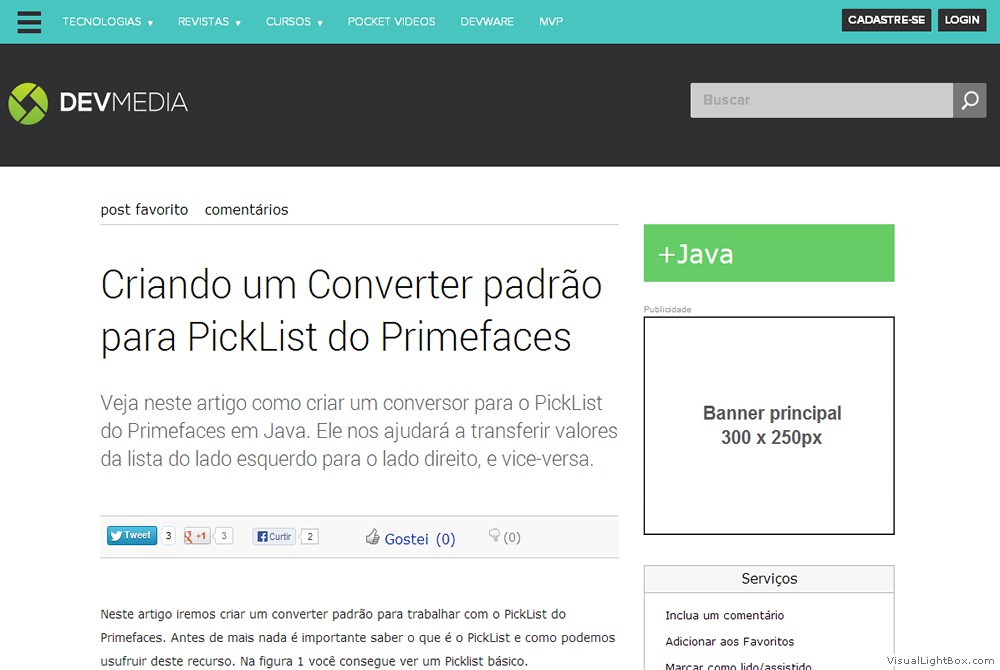Viewport: 1000px width, 670px height.
Task: Click the Cadastre-se button
Action: (x=886, y=20)
